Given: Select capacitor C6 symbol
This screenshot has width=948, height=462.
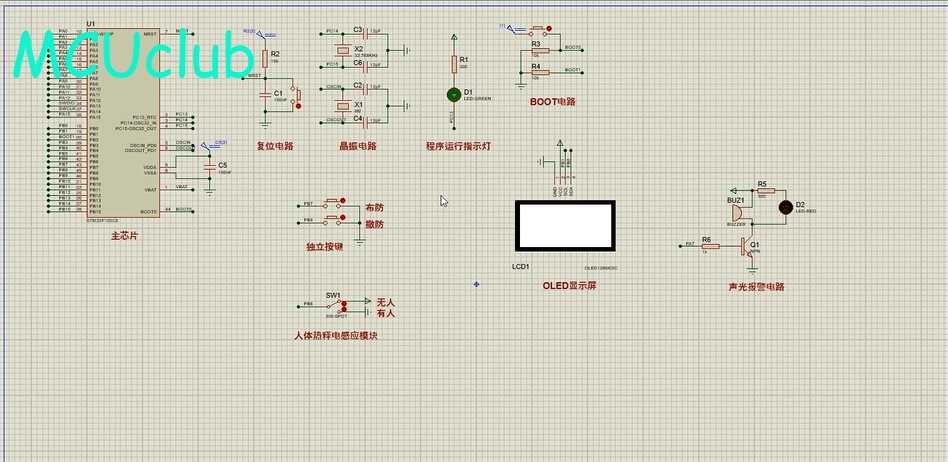Looking at the screenshot, I should (x=365, y=66).
